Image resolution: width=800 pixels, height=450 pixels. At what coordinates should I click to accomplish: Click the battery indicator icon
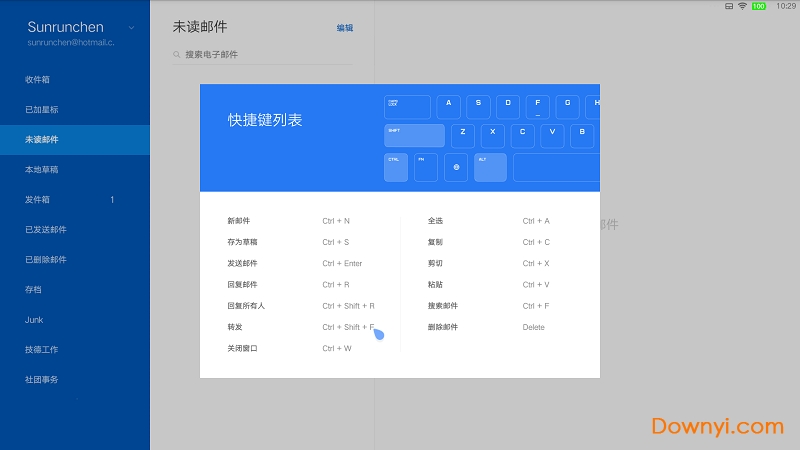pyautogui.click(x=758, y=6)
